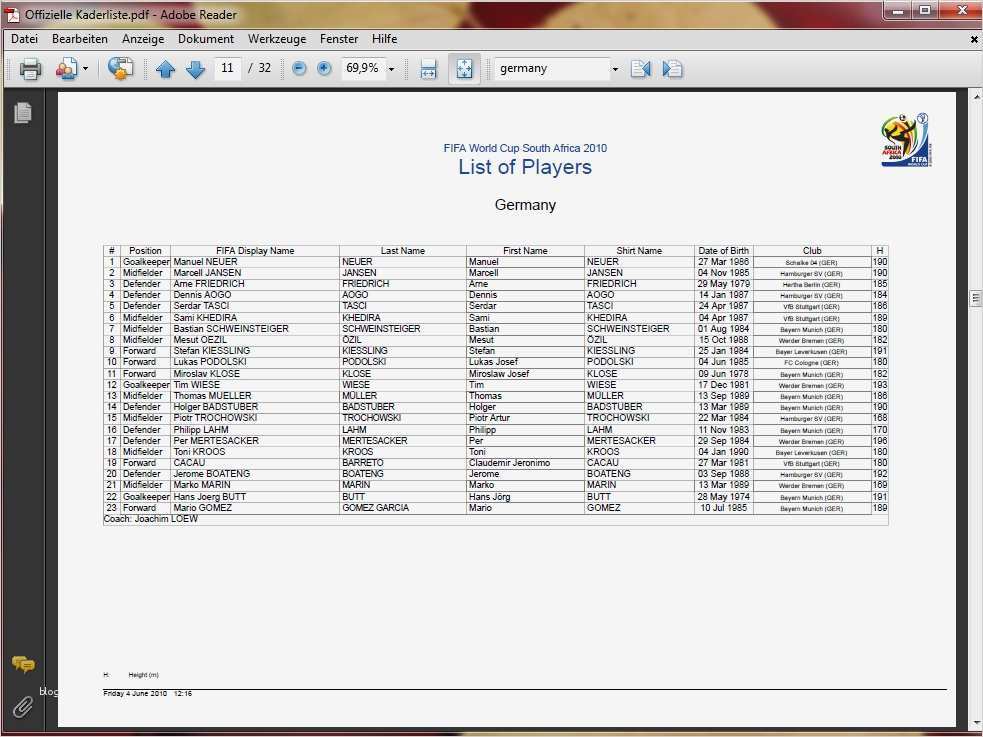Open the Fenster menu
This screenshot has width=983, height=737.
[339, 39]
